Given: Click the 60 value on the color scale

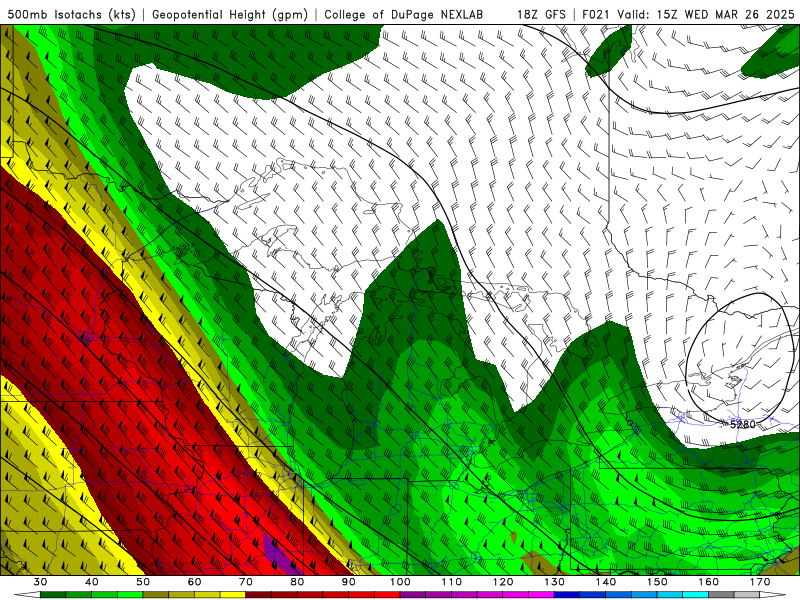Looking at the screenshot, I should point(194,582).
